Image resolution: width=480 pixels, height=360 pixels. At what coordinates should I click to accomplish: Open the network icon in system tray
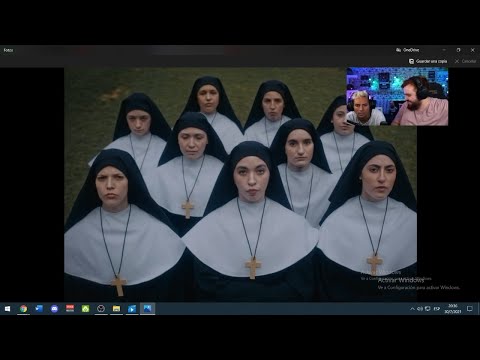pyautogui.click(x=428, y=309)
